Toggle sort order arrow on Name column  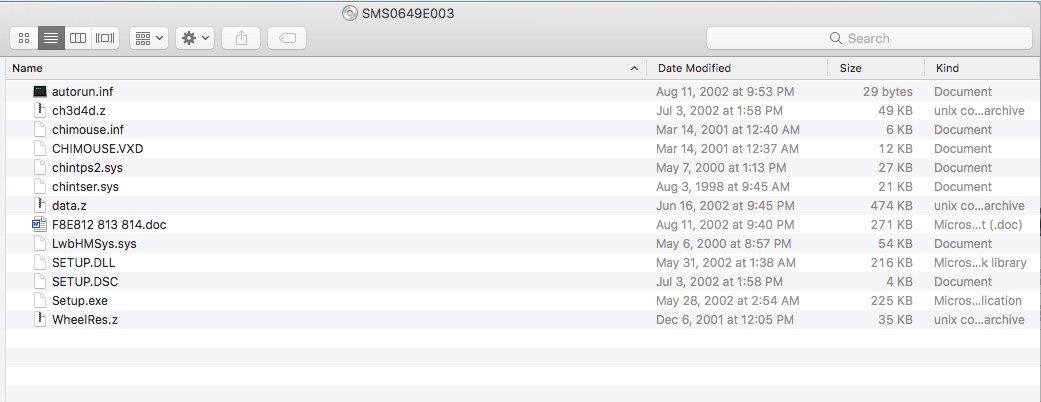click(x=634, y=68)
